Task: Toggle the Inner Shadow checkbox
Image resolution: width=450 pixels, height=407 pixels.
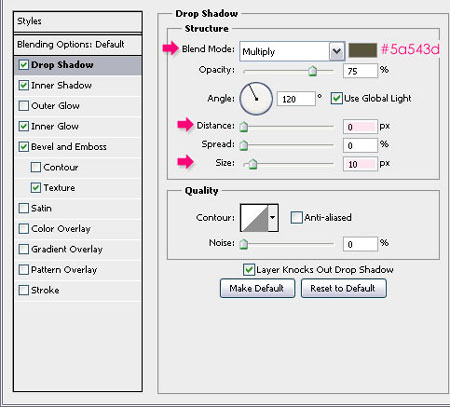Action: click(x=24, y=85)
